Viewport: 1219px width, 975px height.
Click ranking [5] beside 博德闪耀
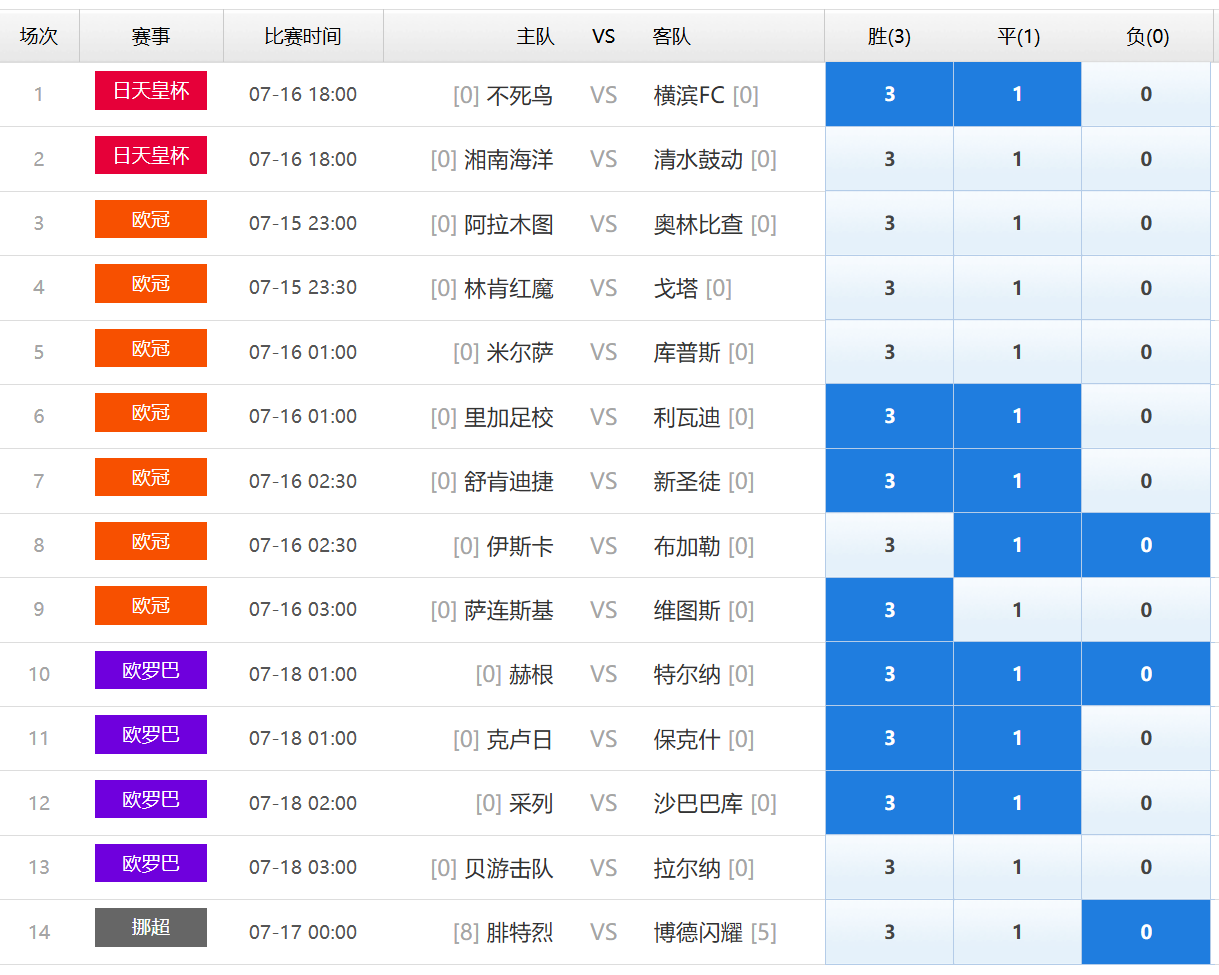763,933
